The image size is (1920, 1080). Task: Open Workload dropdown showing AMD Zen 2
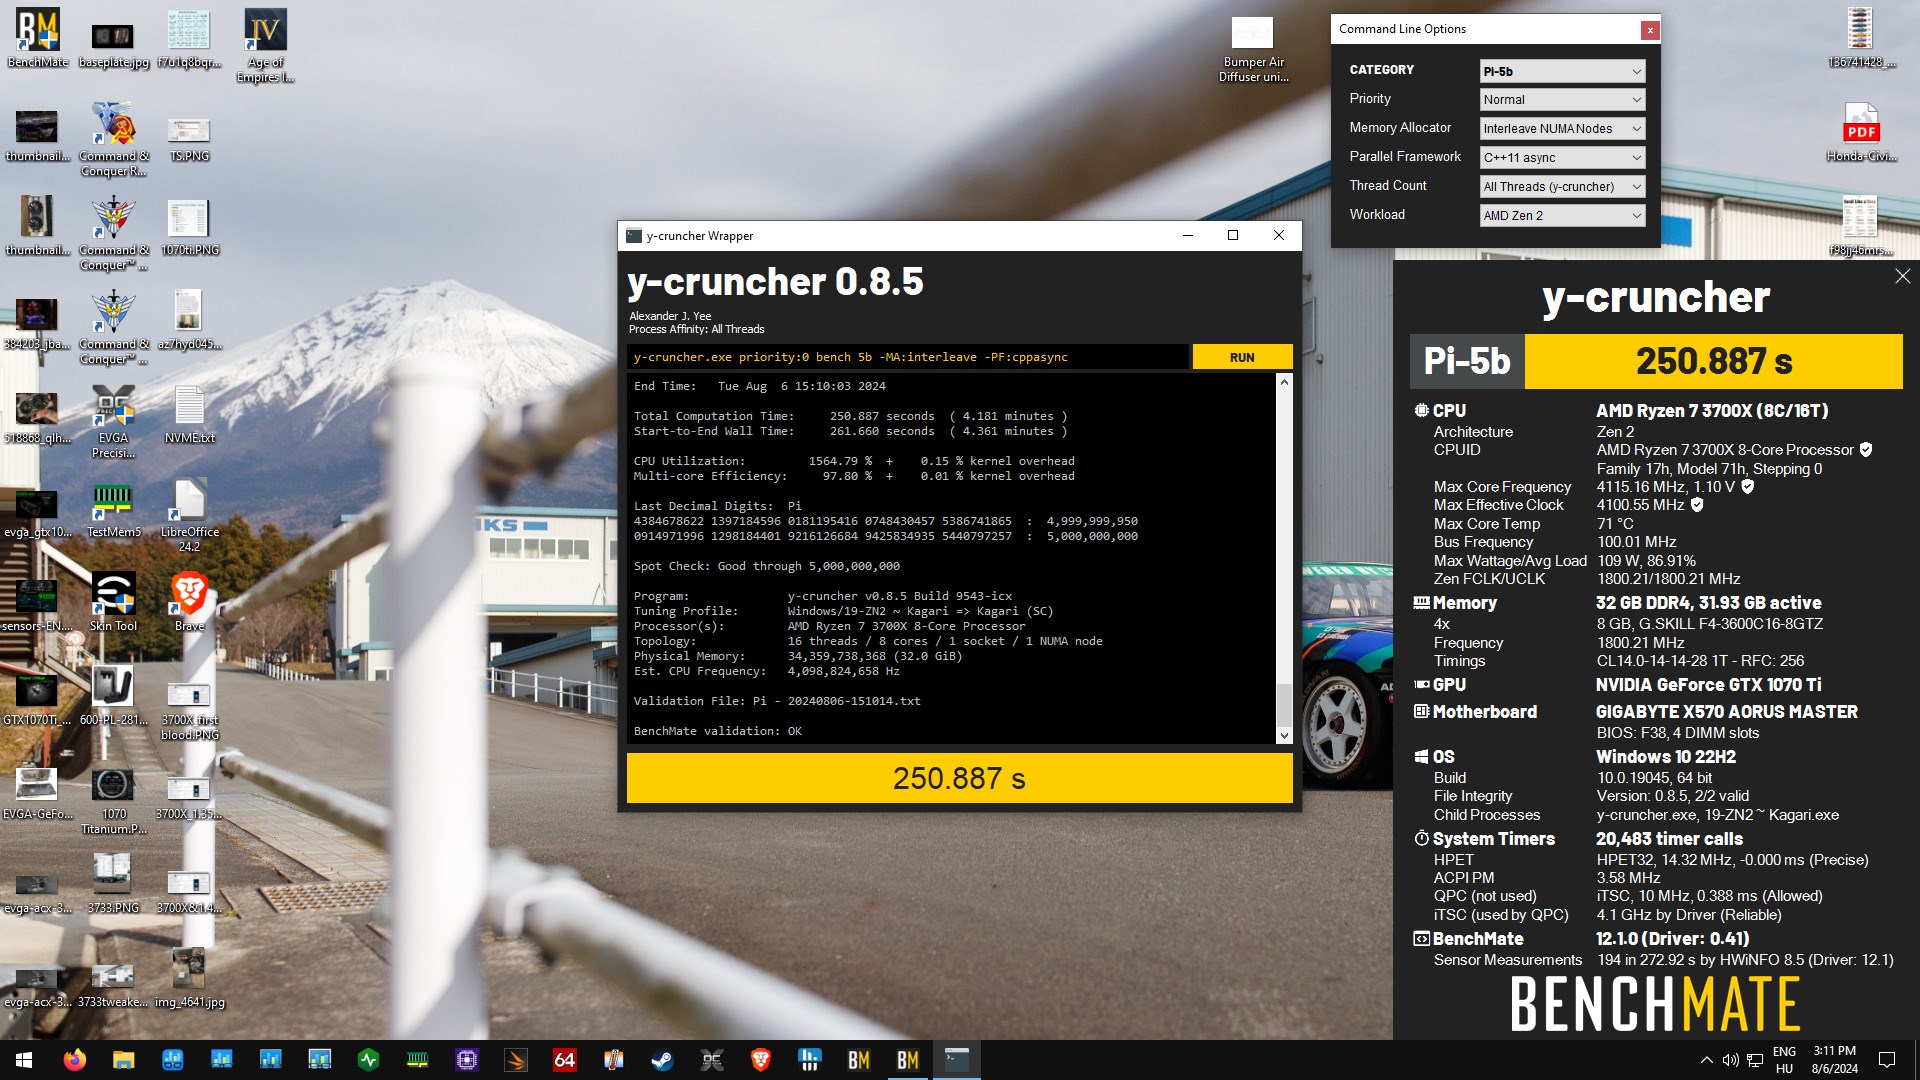tap(1562, 216)
